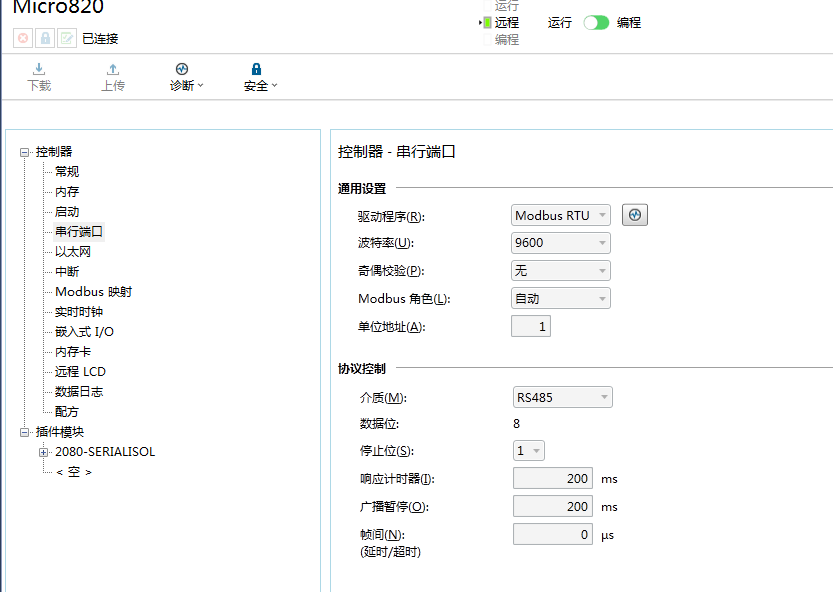Toggle the 运行/编程 mode switch

click(x=596, y=23)
